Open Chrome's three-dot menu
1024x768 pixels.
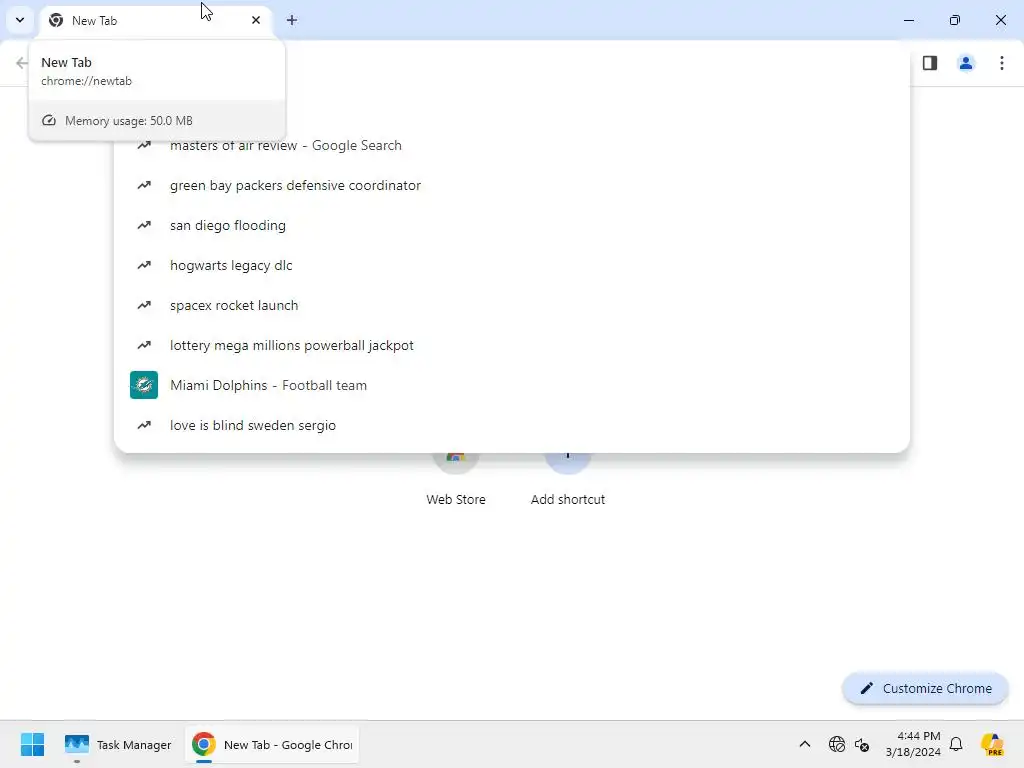1002,63
